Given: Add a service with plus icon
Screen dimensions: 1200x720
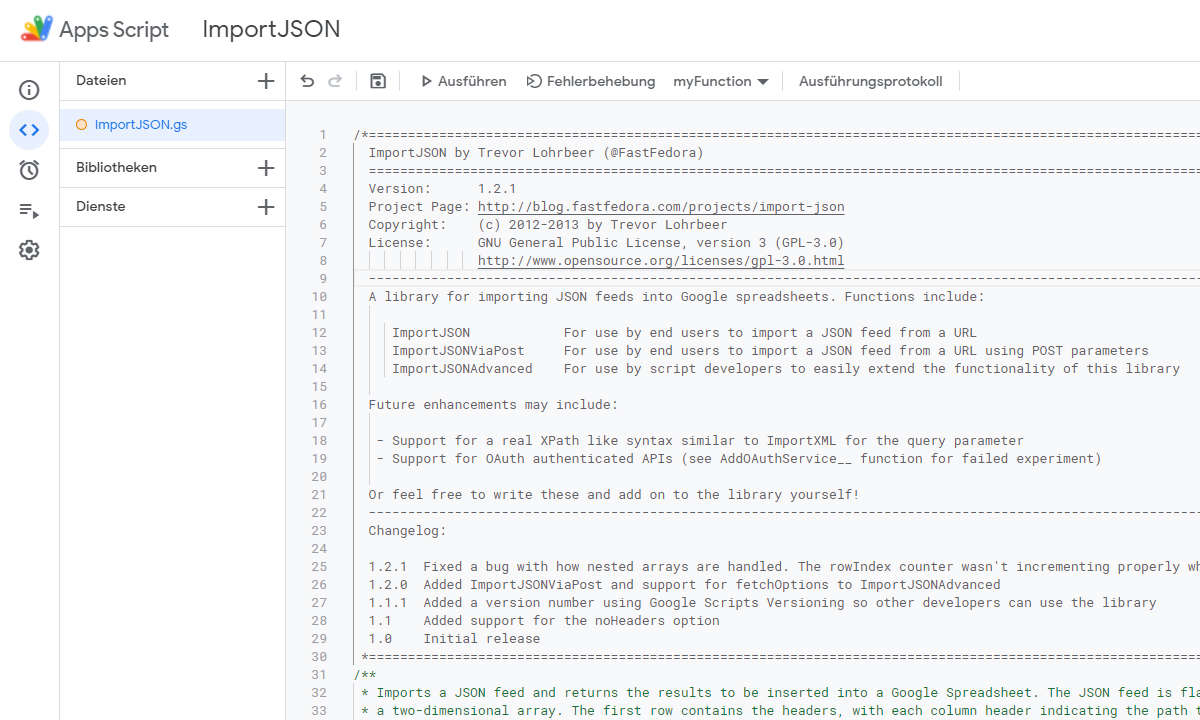Looking at the screenshot, I should [x=265, y=207].
